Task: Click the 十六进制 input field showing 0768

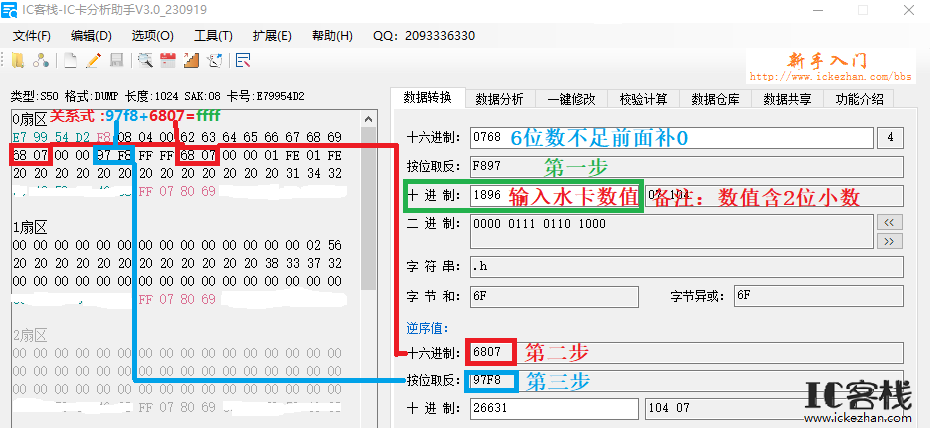Action: (671, 138)
